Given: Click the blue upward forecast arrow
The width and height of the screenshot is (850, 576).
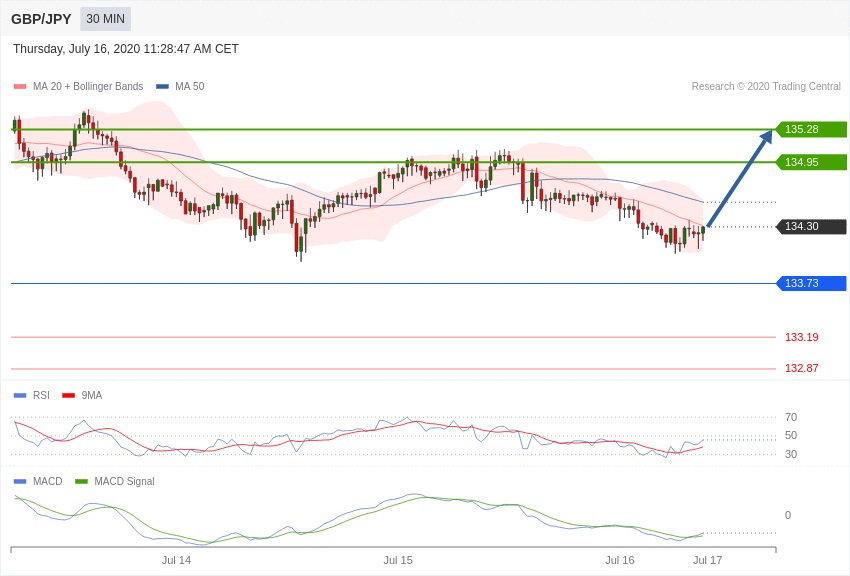Looking at the screenshot, I should pyautogui.click(x=740, y=180).
